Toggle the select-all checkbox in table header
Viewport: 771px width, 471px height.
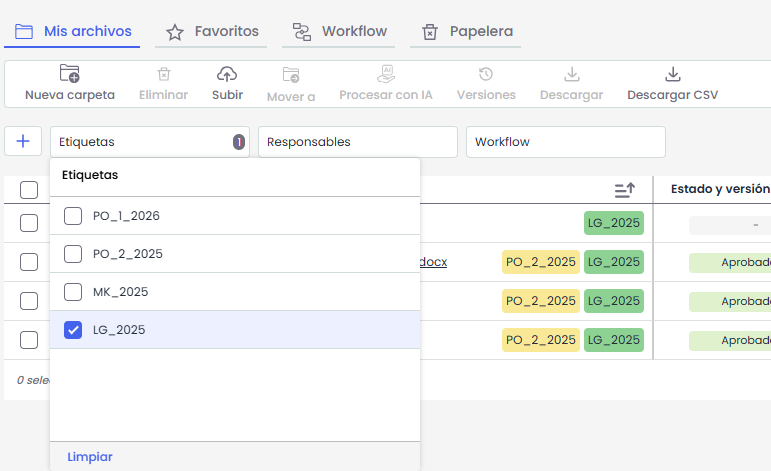coord(29,190)
